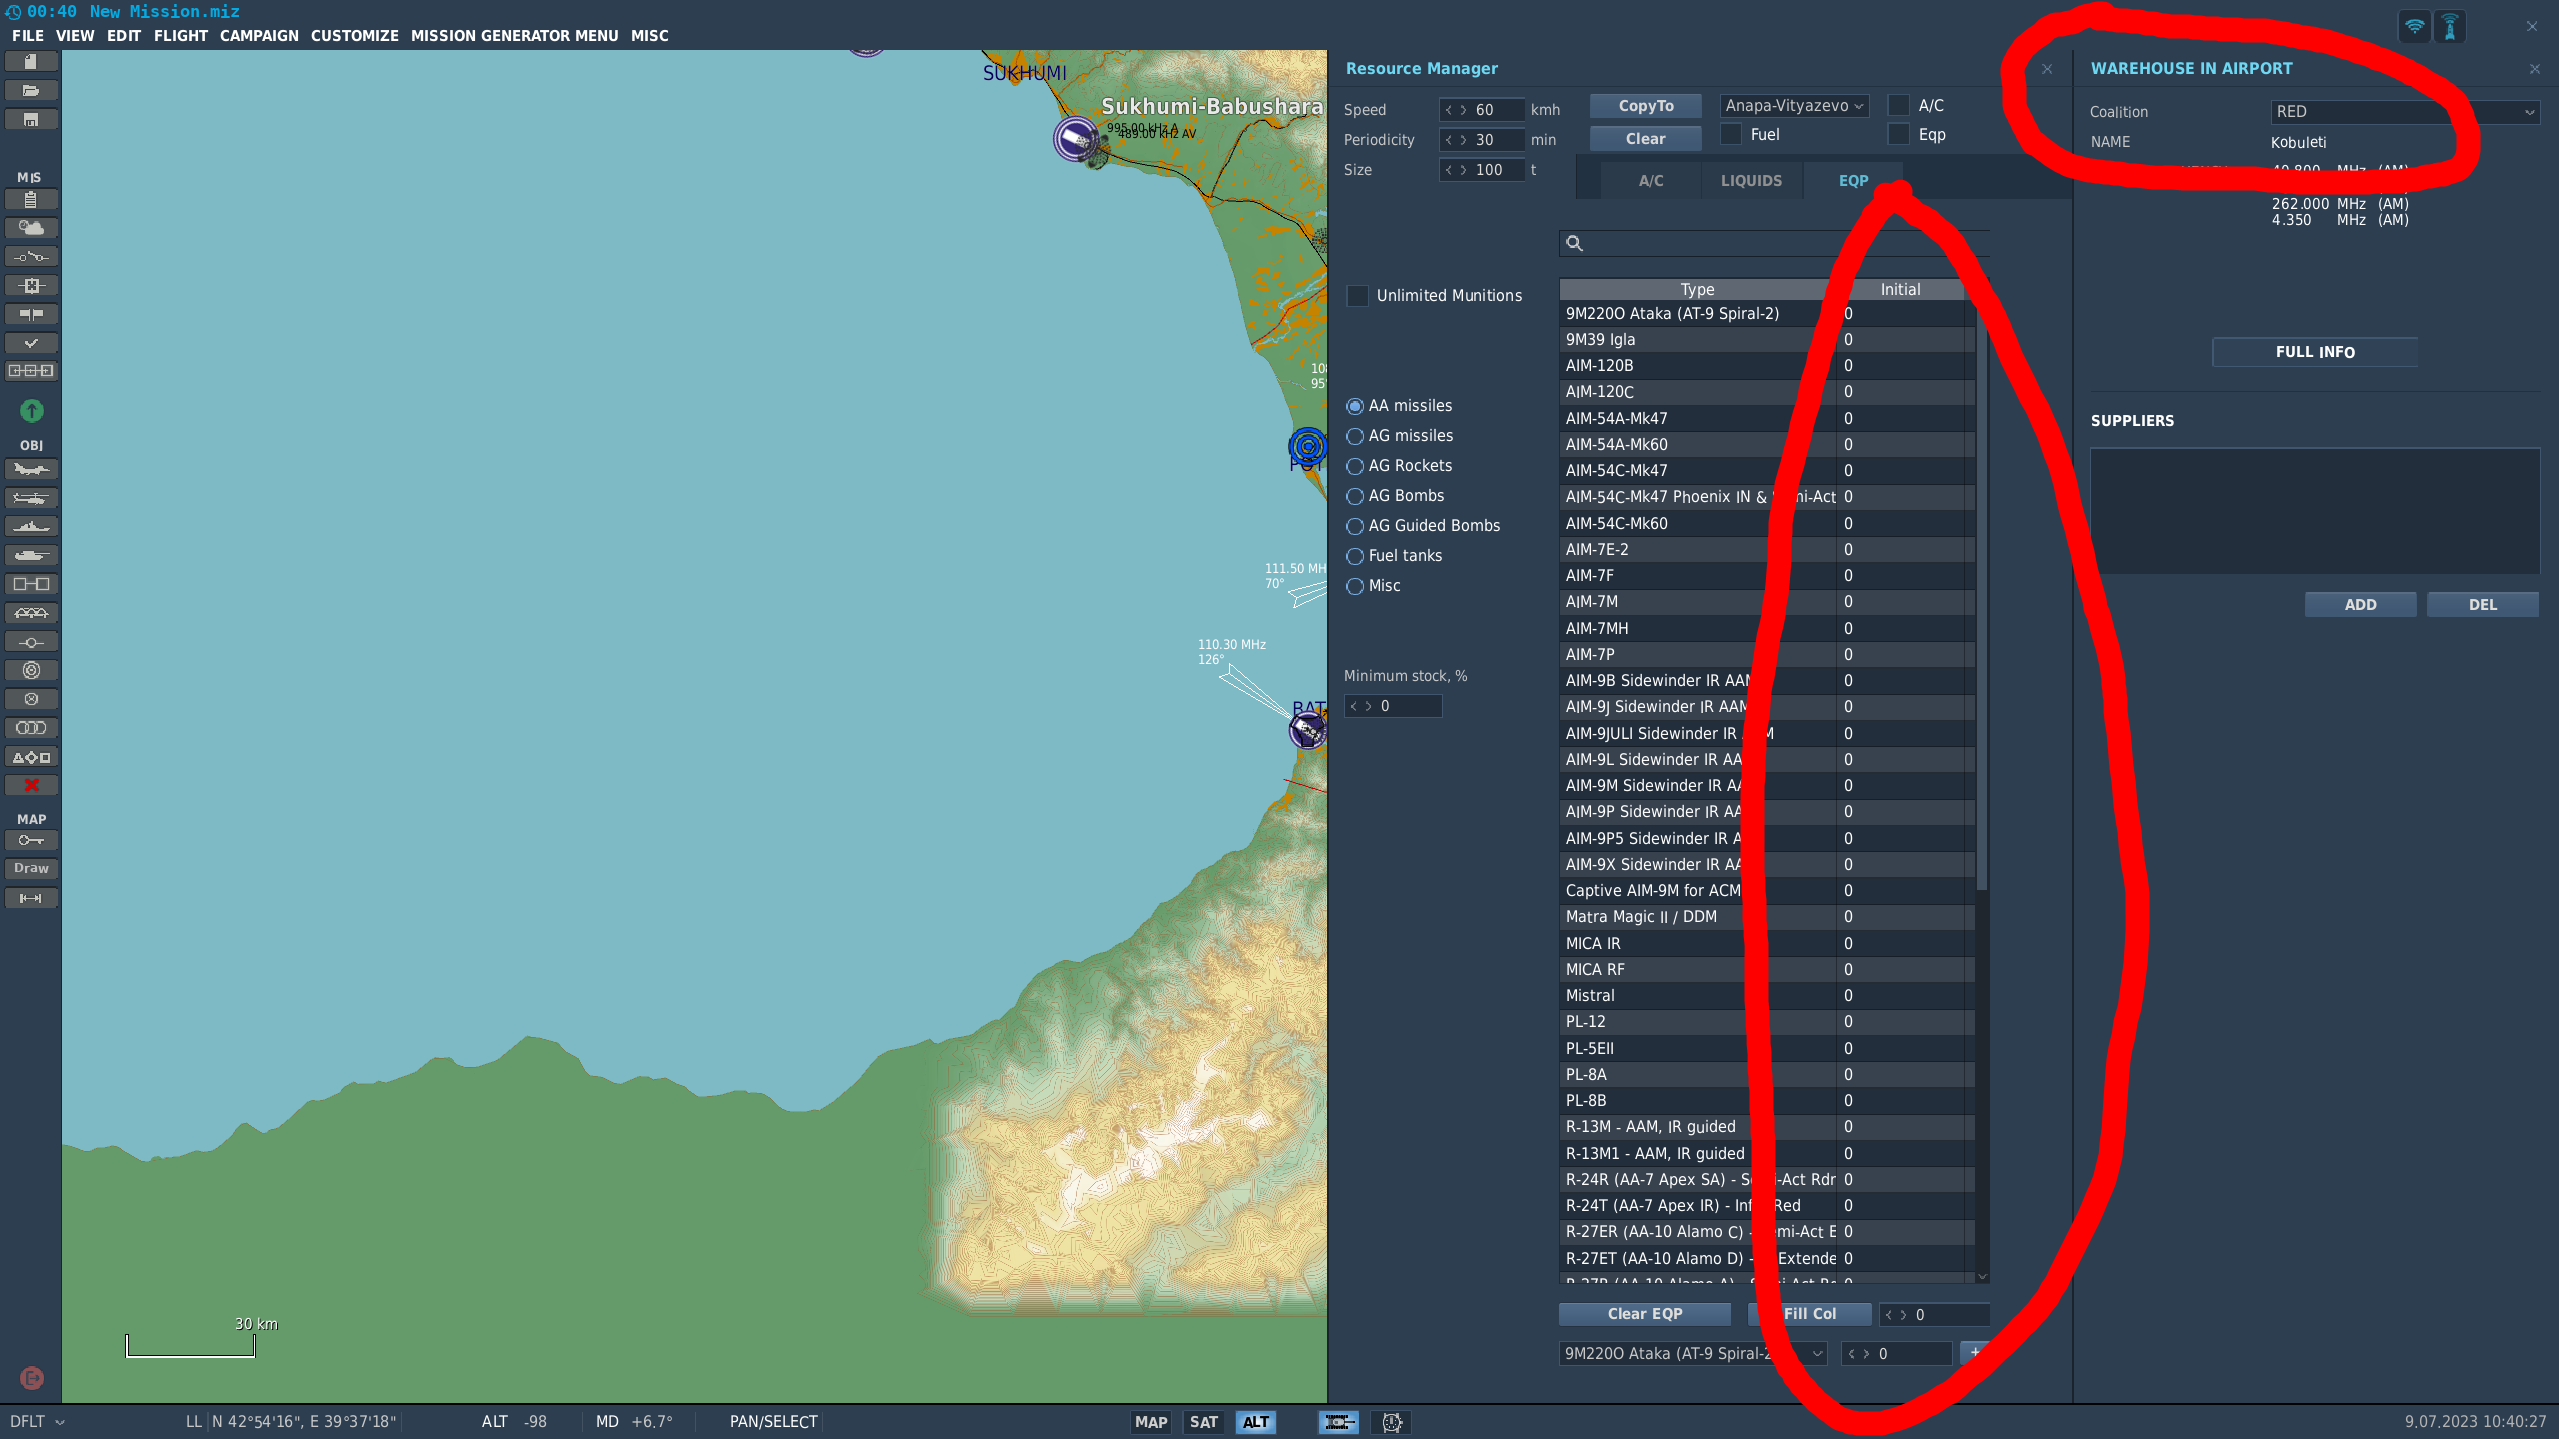
Task: Tick the Eqp copy checkbox
Action: tap(1898, 135)
